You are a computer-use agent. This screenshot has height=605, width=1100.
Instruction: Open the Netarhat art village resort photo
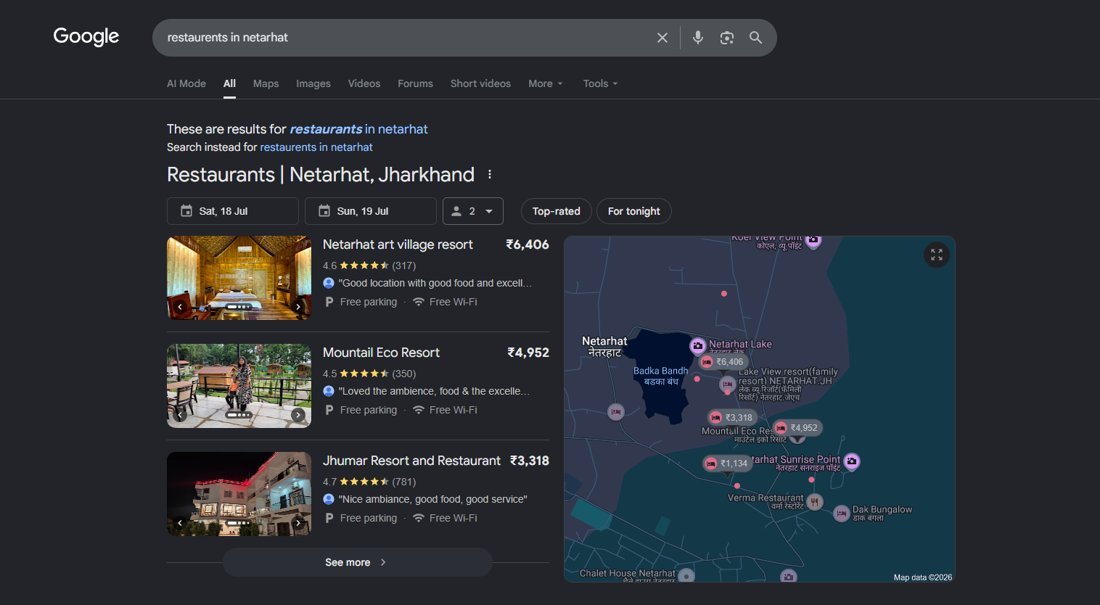tap(239, 278)
